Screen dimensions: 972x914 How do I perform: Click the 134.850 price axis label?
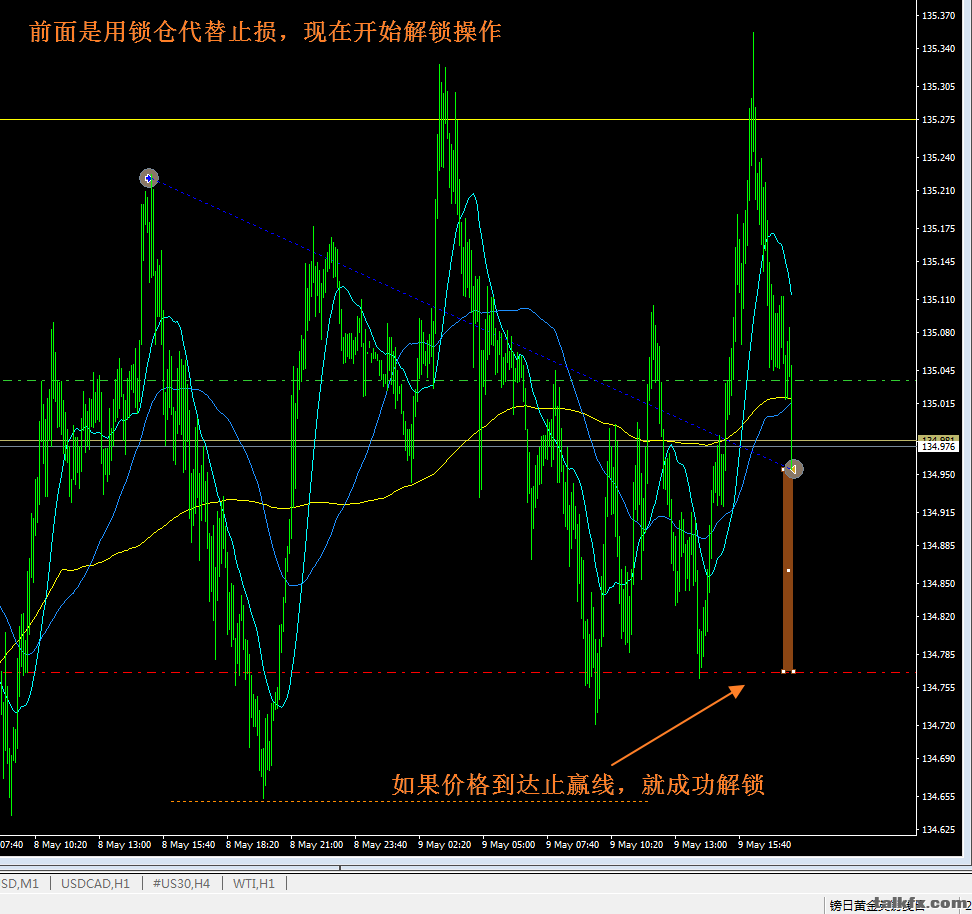[x=939, y=583]
